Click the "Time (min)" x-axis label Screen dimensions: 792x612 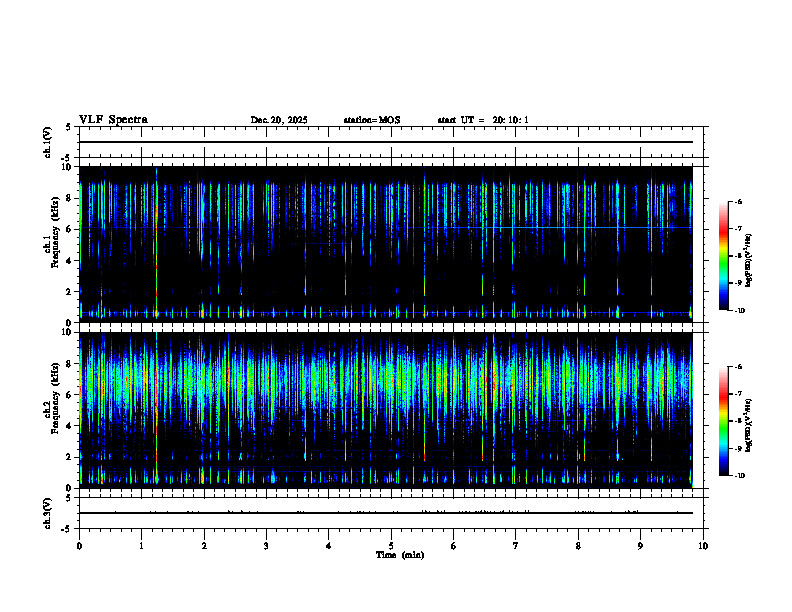[400, 555]
